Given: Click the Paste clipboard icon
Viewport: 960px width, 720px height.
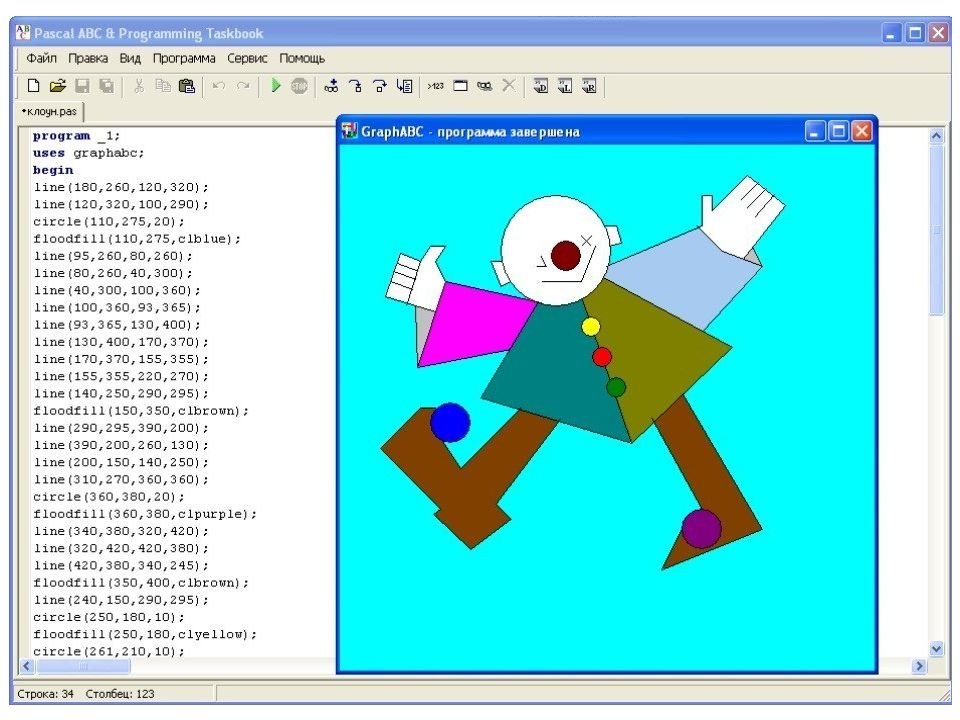Looking at the screenshot, I should point(187,86).
